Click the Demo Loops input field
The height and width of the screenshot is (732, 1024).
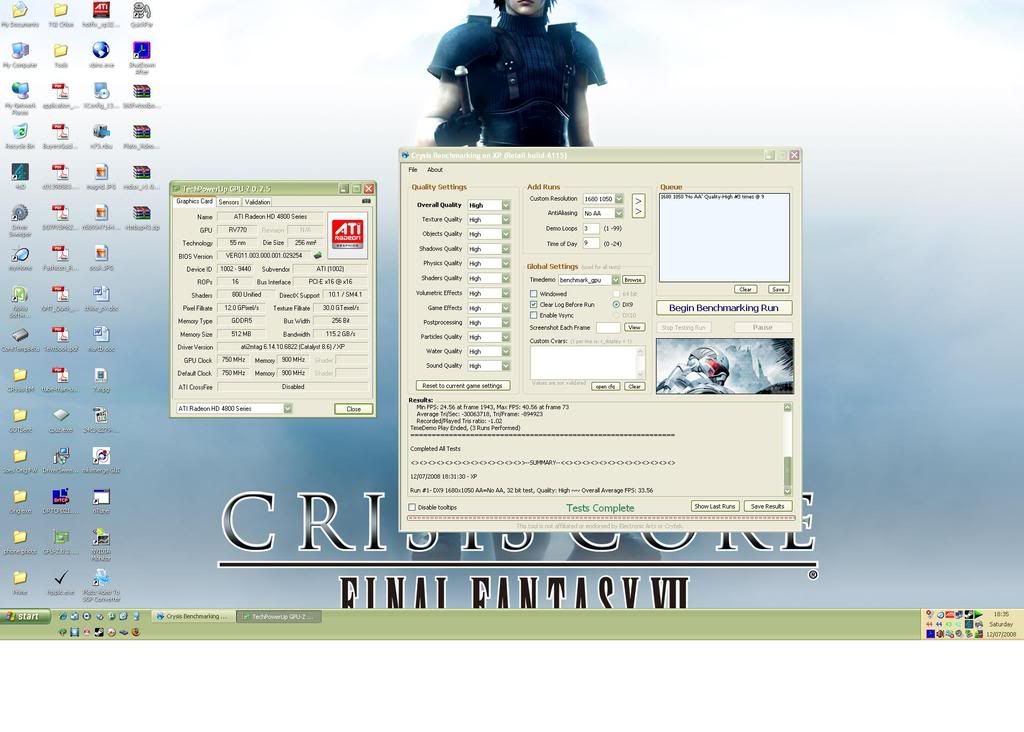[x=590, y=228]
